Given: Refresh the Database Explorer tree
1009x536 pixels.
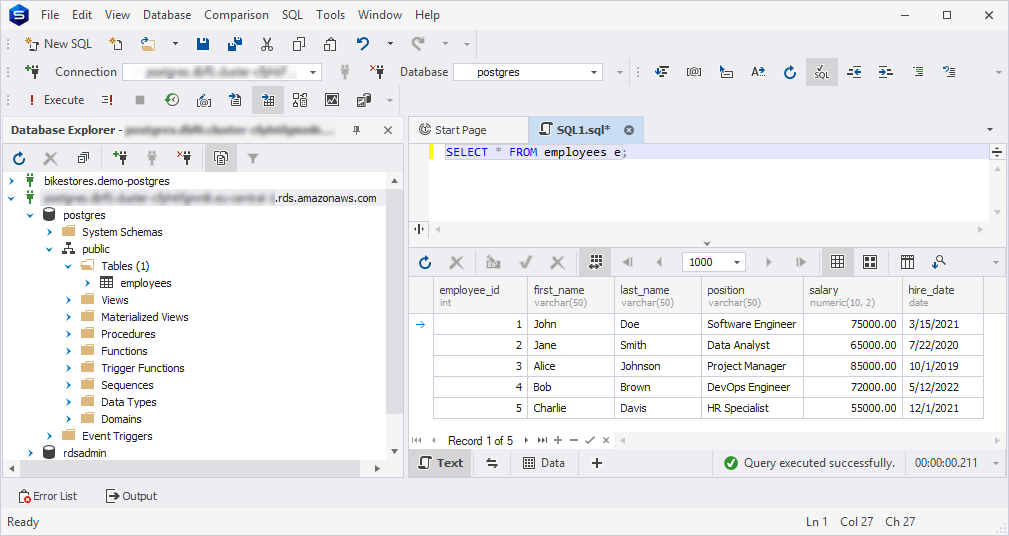Looking at the screenshot, I should (x=19, y=158).
